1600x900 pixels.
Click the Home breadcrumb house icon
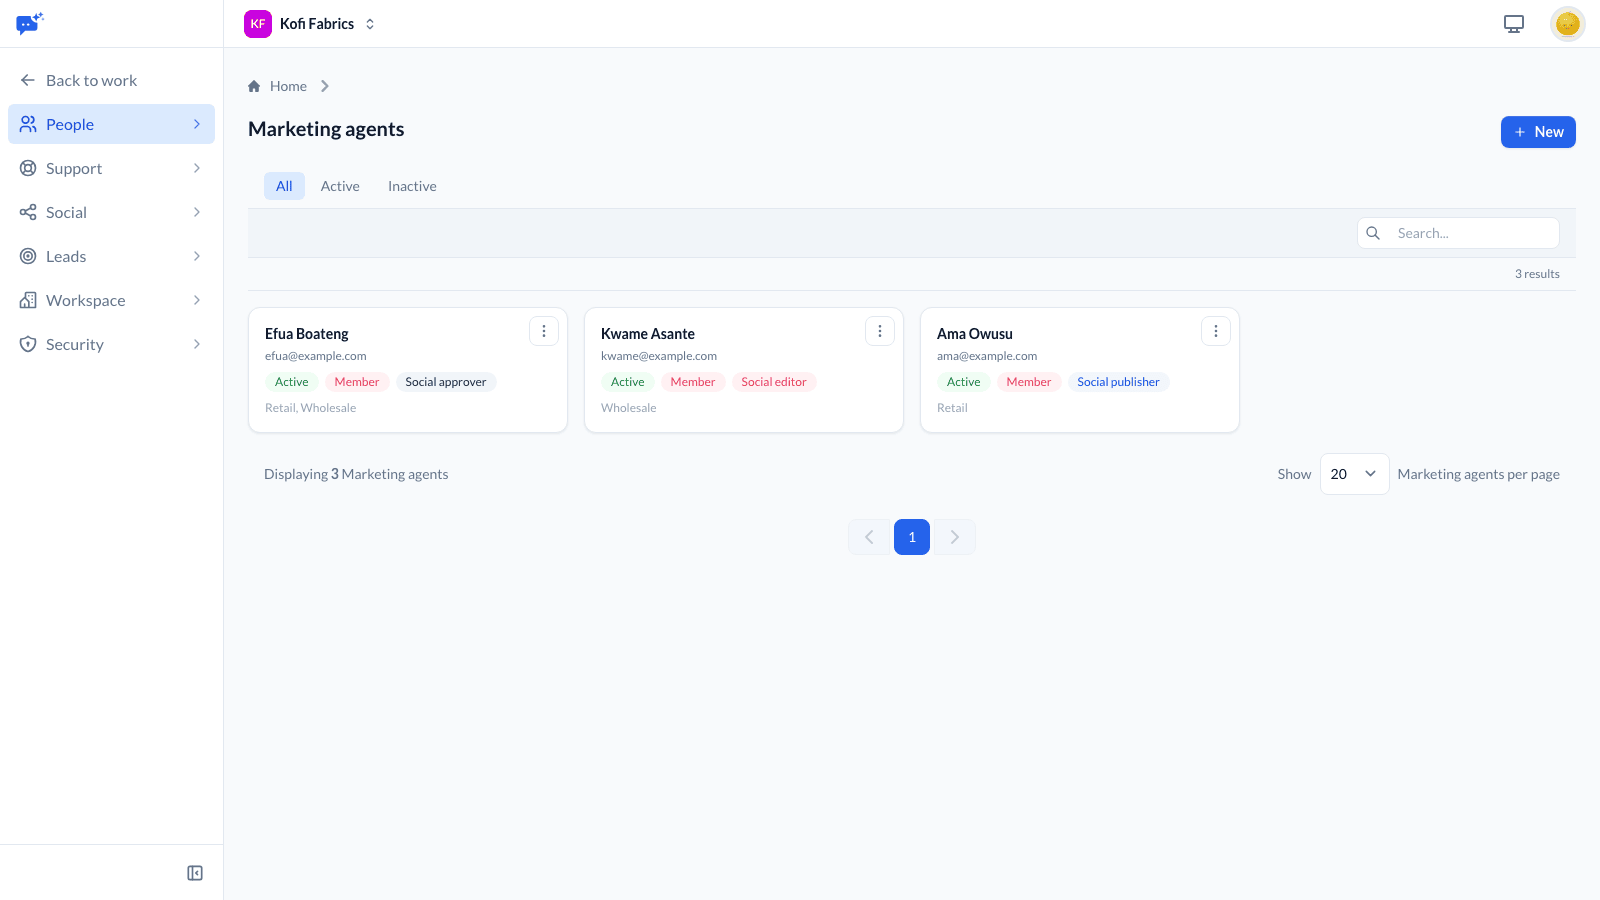pyautogui.click(x=254, y=86)
